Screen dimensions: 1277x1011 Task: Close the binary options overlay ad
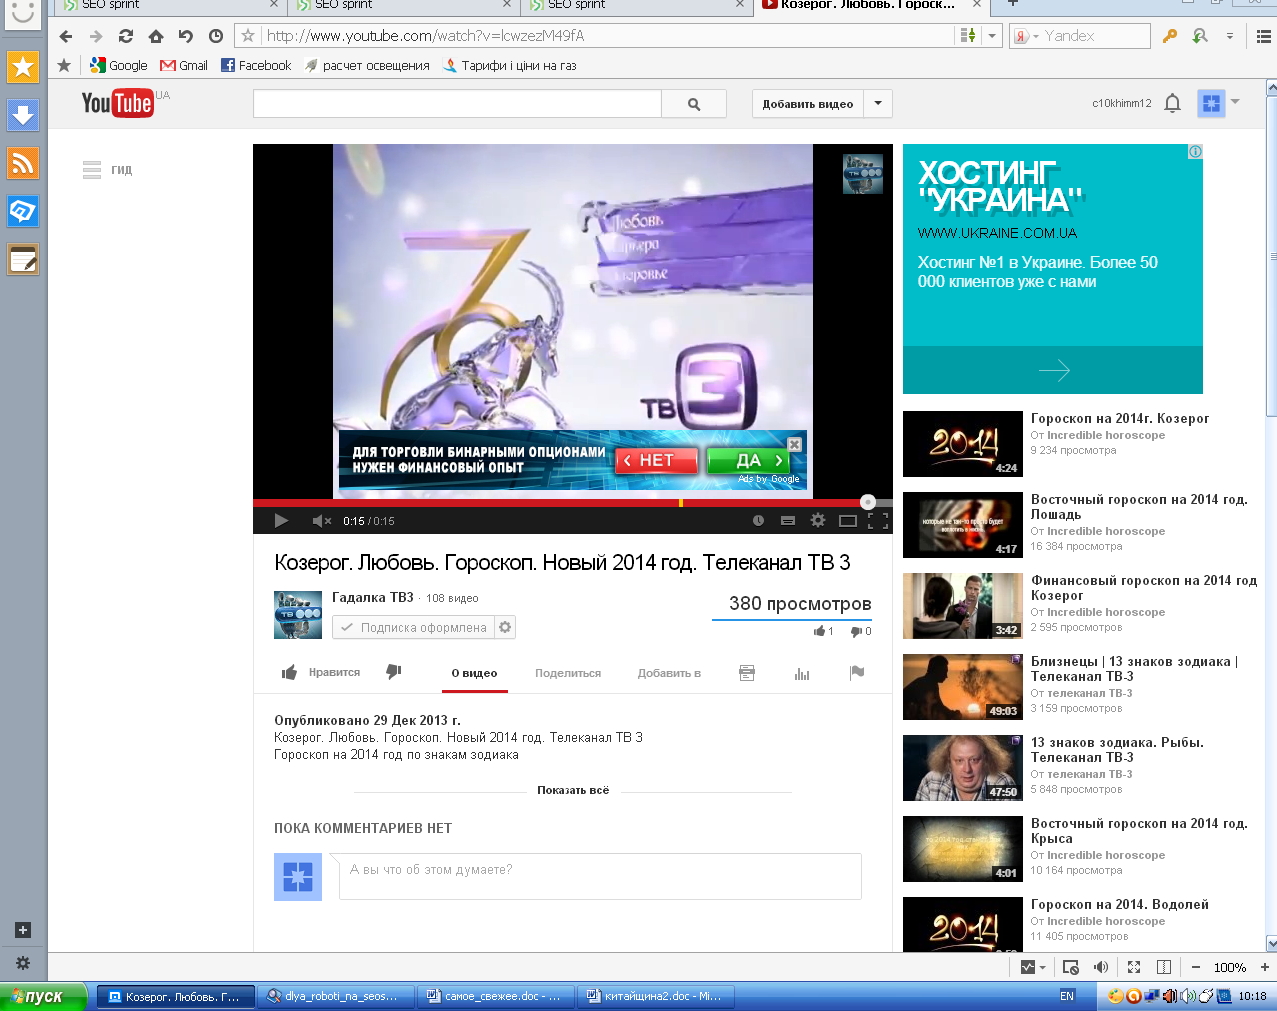point(794,444)
